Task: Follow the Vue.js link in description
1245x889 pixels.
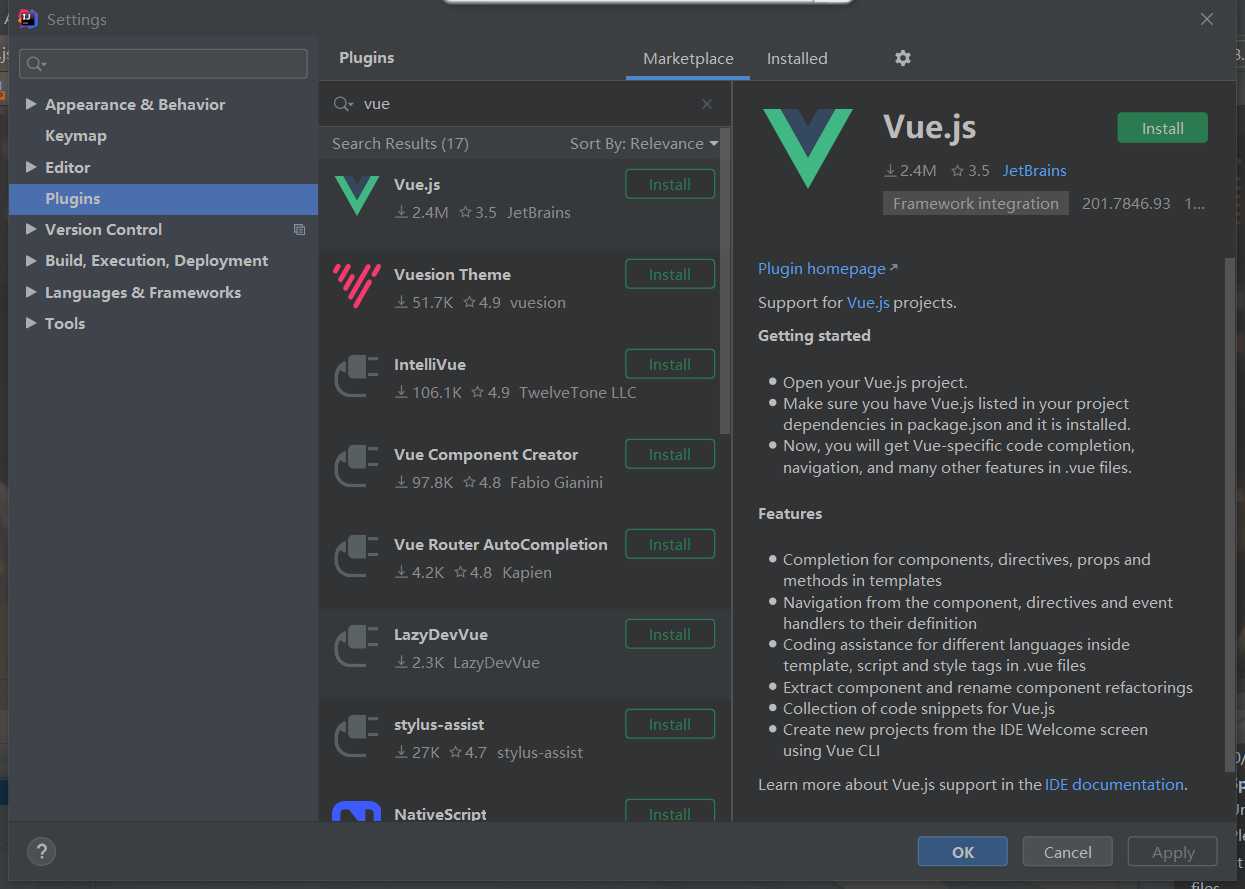Action: 868,302
